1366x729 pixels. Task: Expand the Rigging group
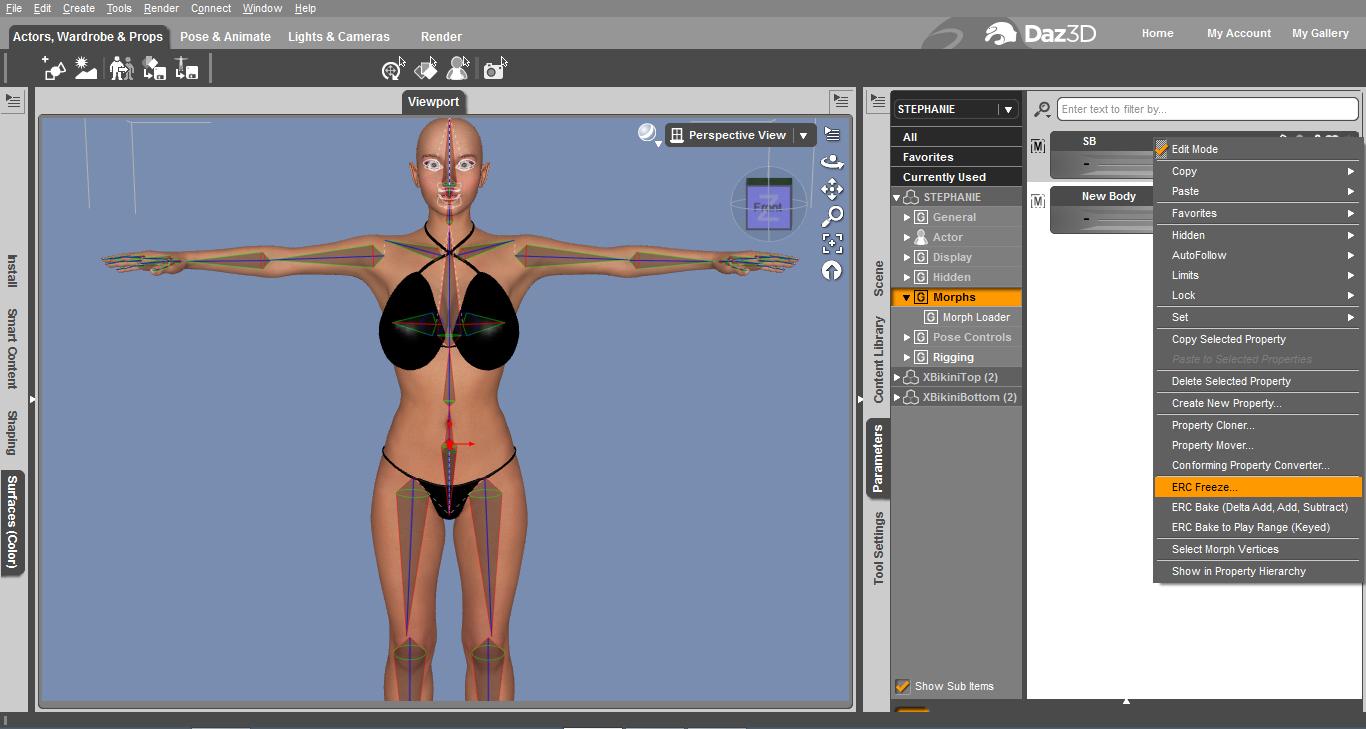pyautogui.click(x=907, y=357)
